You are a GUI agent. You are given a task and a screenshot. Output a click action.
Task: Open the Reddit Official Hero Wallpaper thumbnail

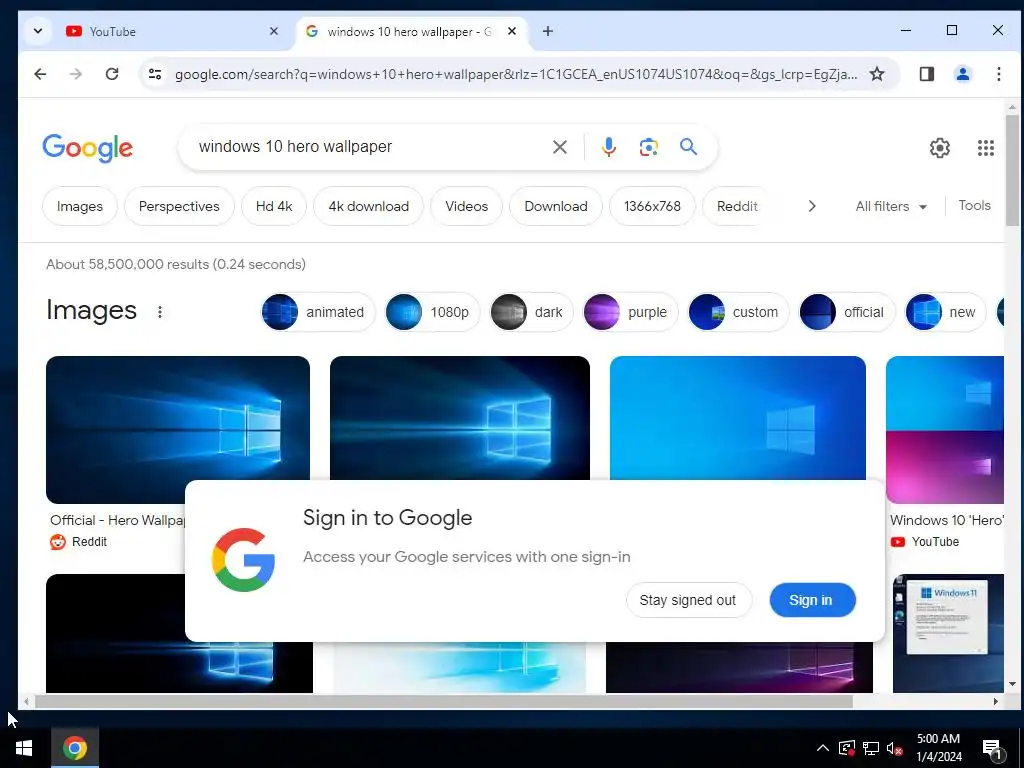point(178,430)
